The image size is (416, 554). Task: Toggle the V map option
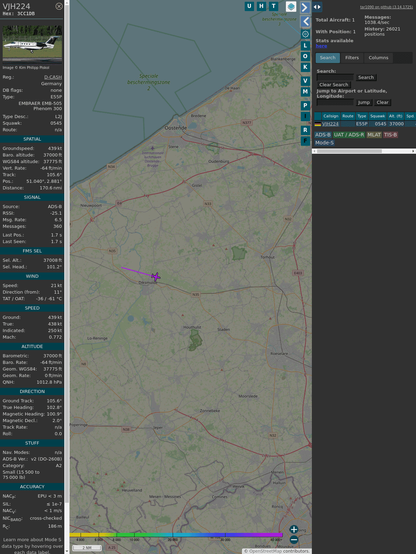tap(305, 81)
